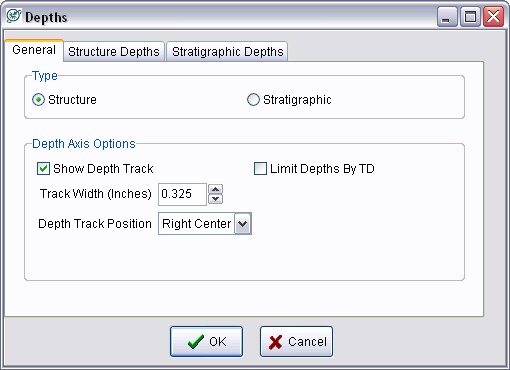The height and width of the screenshot is (370, 510).
Task: Dismiss the dialog with Cancel button
Action: point(296,342)
